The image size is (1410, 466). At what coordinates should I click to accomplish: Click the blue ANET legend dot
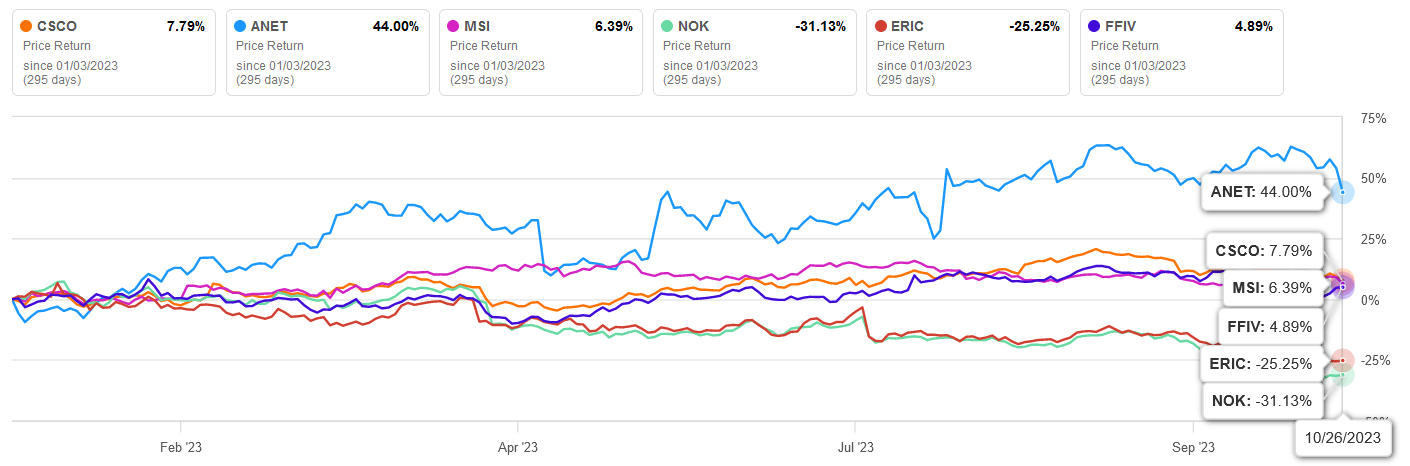click(x=240, y=26)
